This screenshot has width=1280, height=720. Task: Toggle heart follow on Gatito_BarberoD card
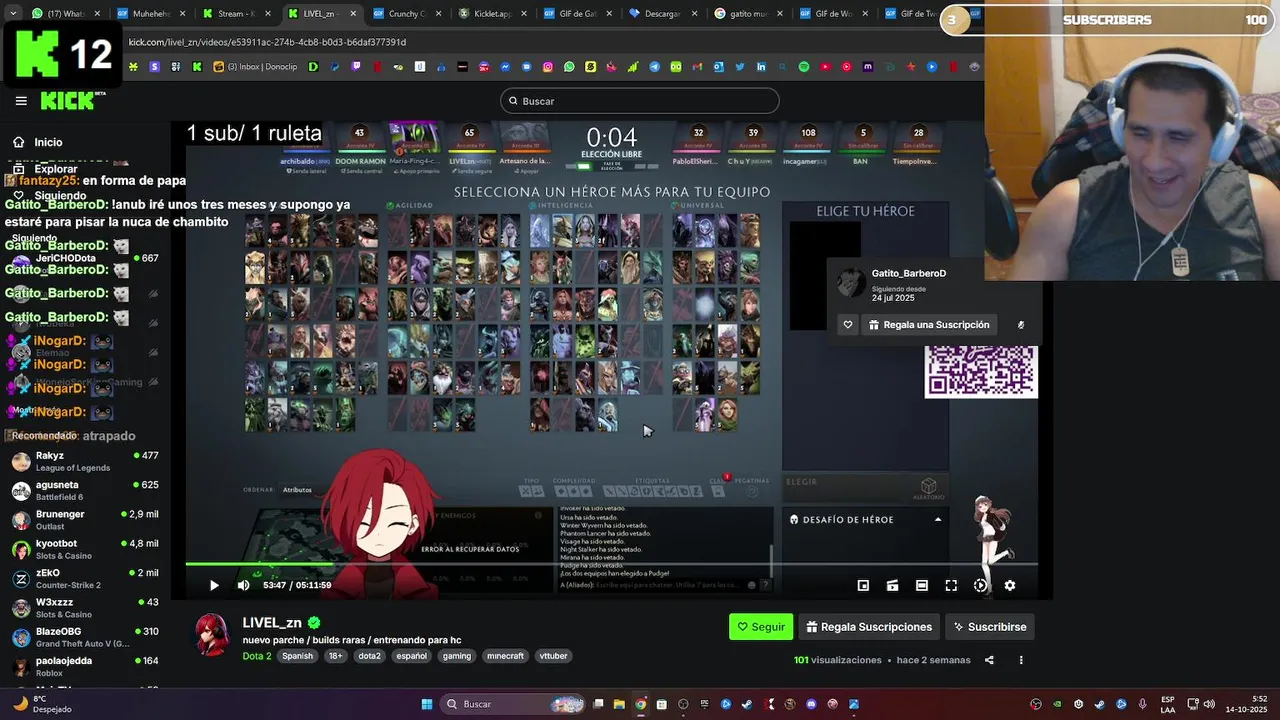click(848, 325)
